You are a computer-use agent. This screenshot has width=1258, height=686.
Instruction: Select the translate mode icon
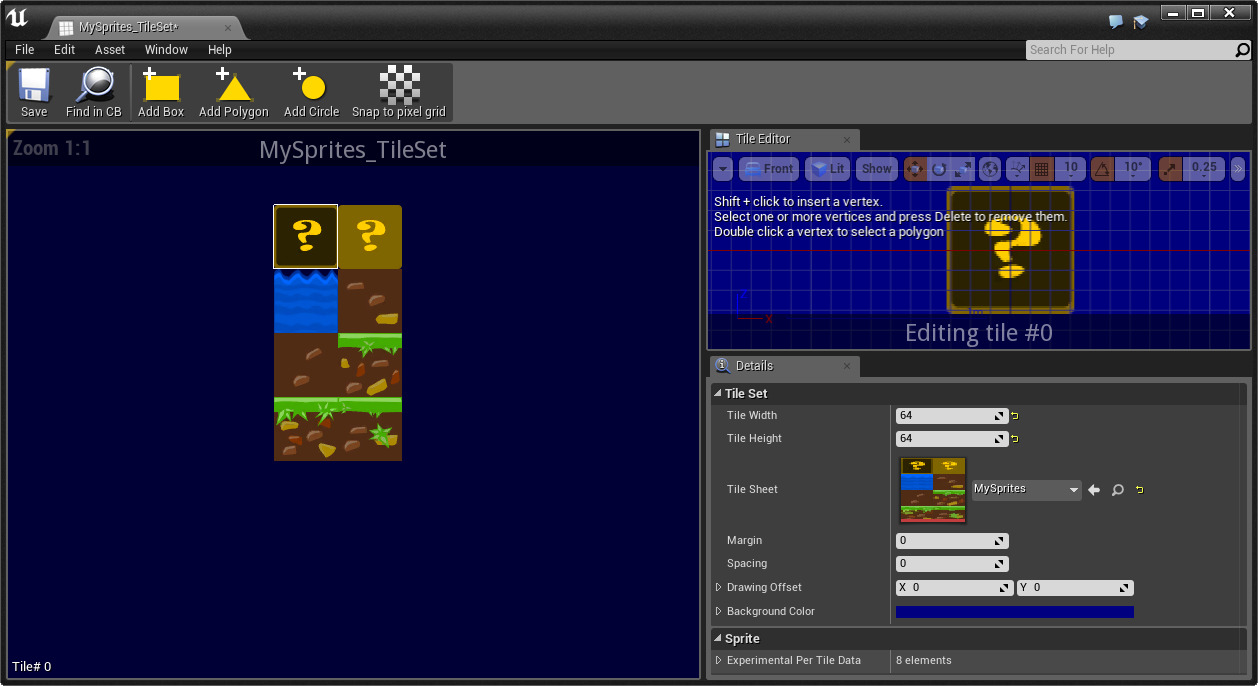tap(915, 169)
